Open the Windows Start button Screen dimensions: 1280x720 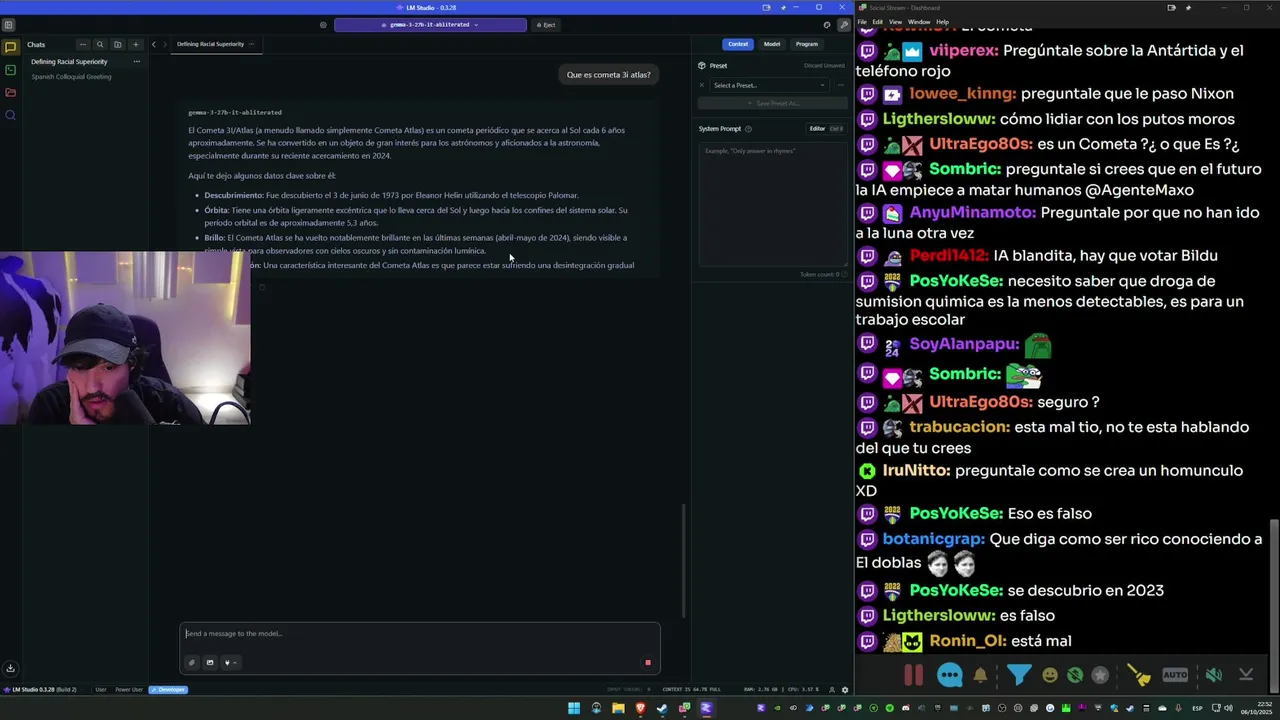point(574,709)
